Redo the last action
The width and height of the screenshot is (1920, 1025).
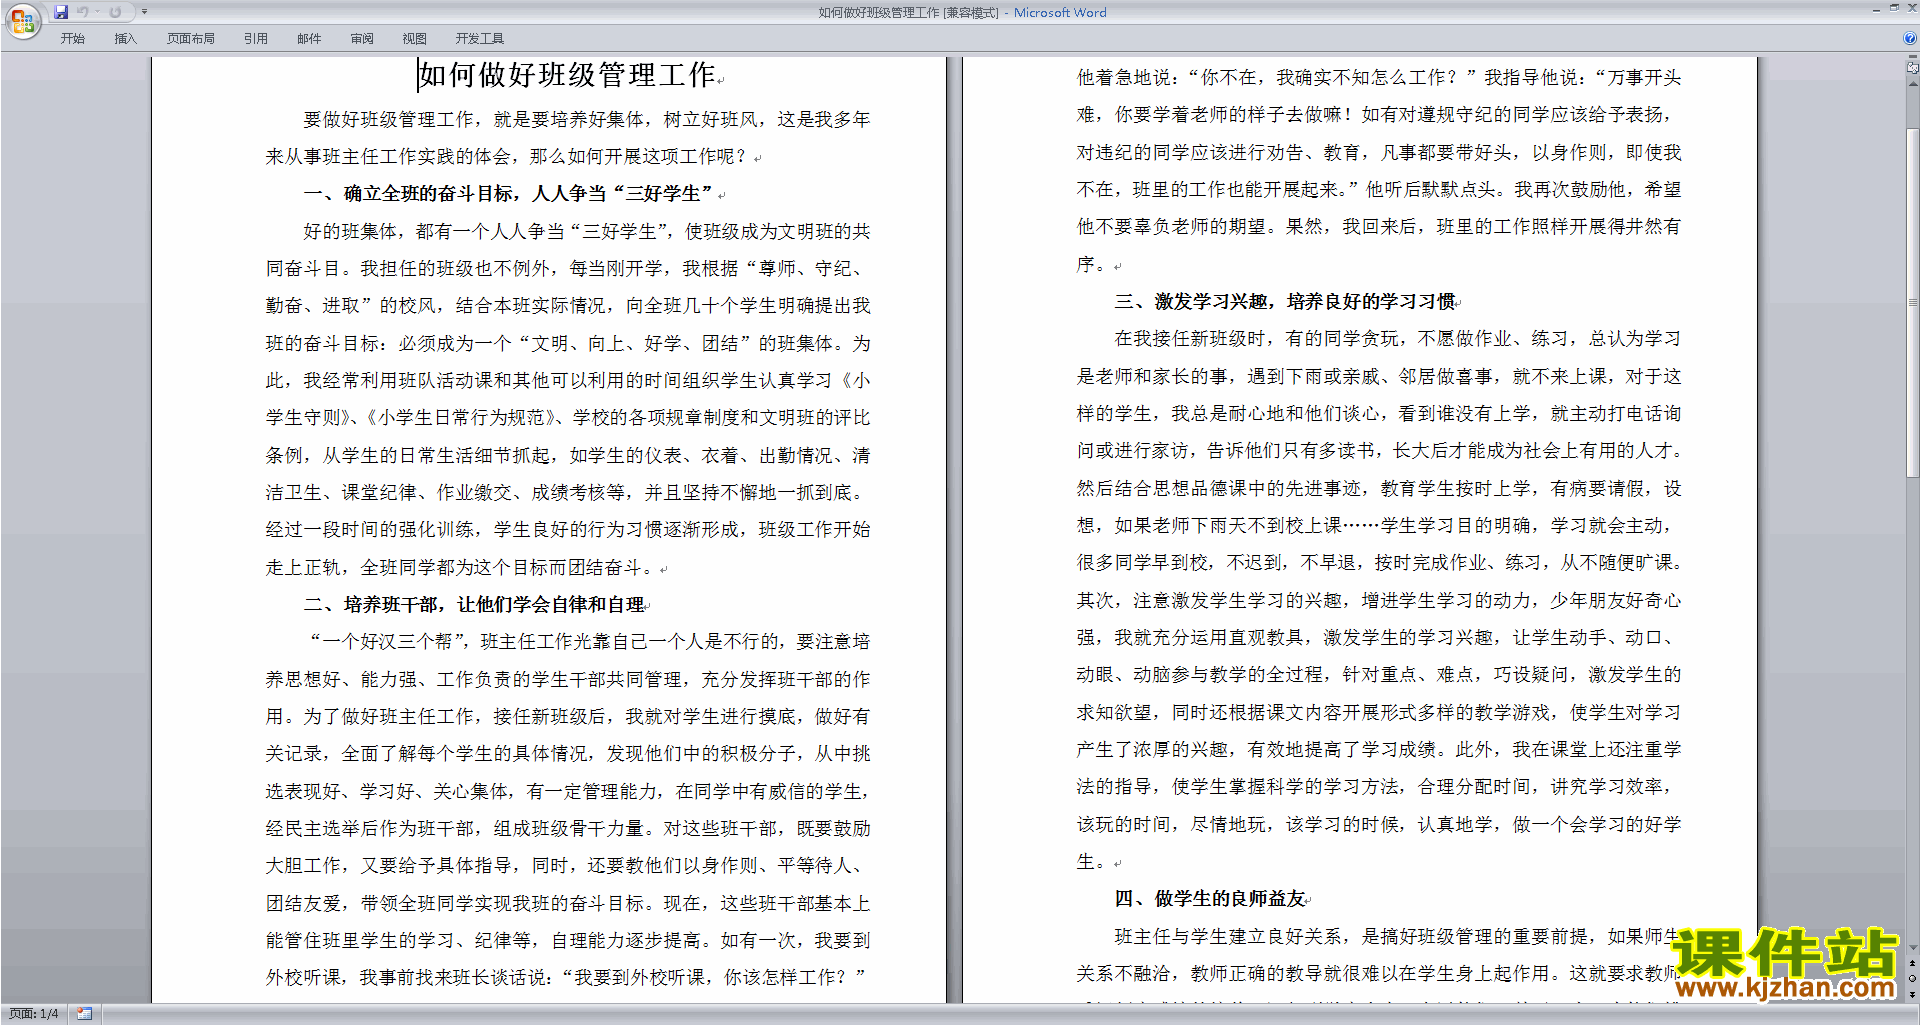[x=115, y=12]
